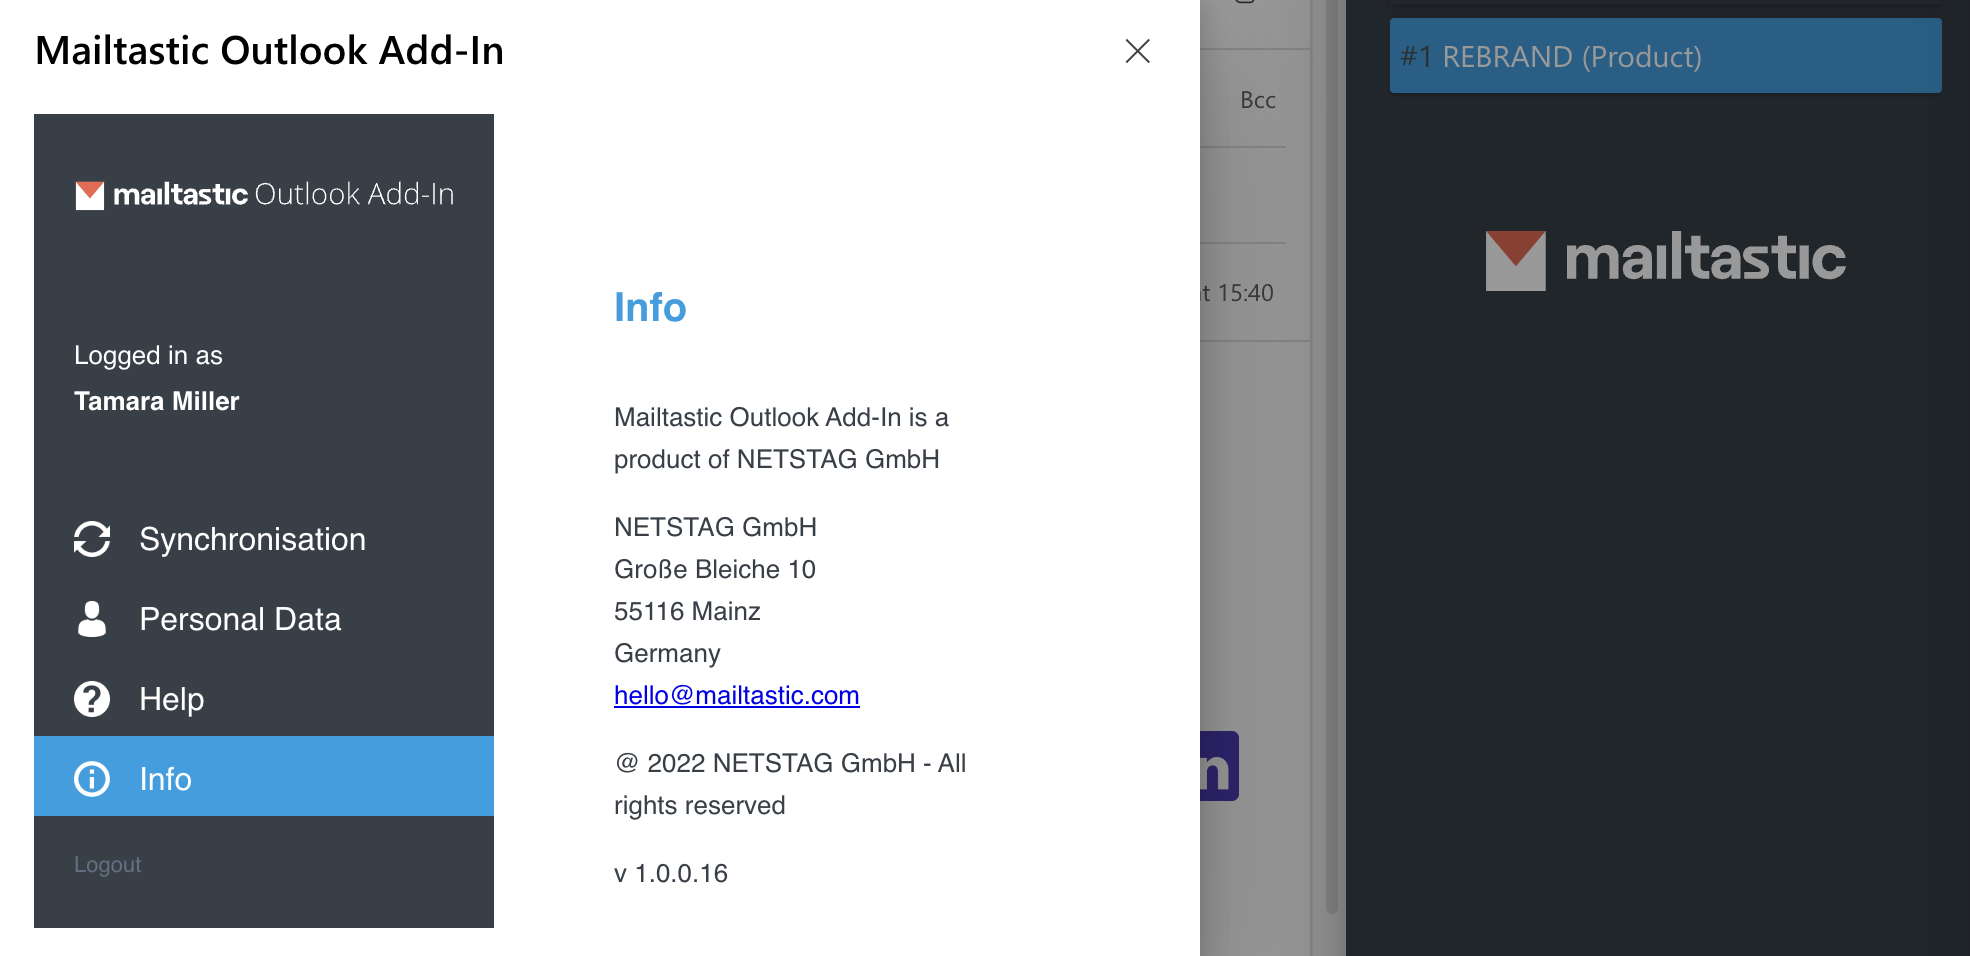Click the dialog title Mailtastic Outlook Add-In

270,51
